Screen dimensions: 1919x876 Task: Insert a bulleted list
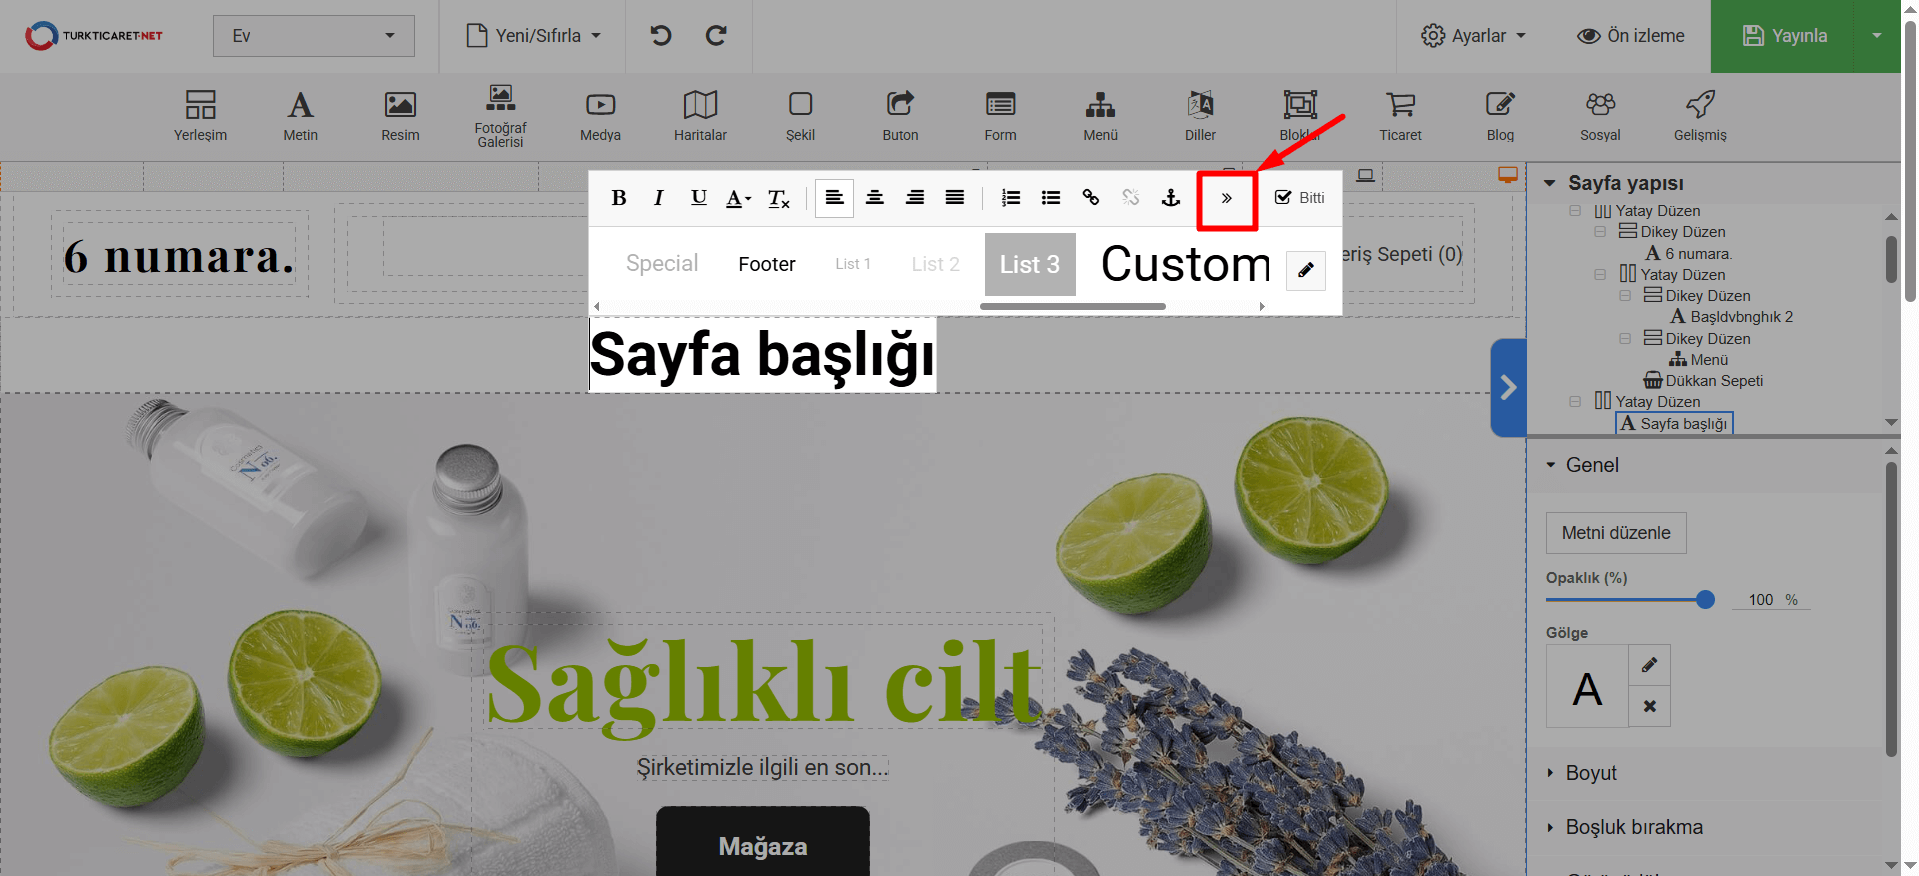point(1051,198)
